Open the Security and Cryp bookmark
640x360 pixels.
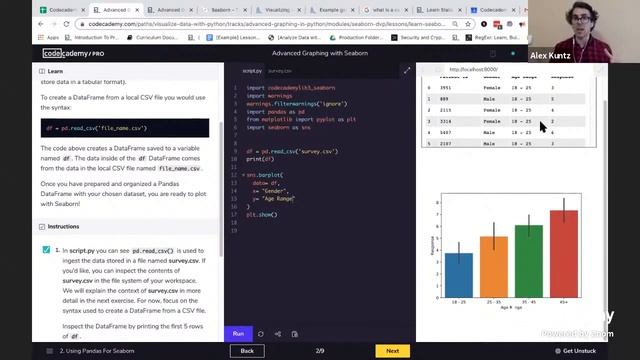click(419, 38)
